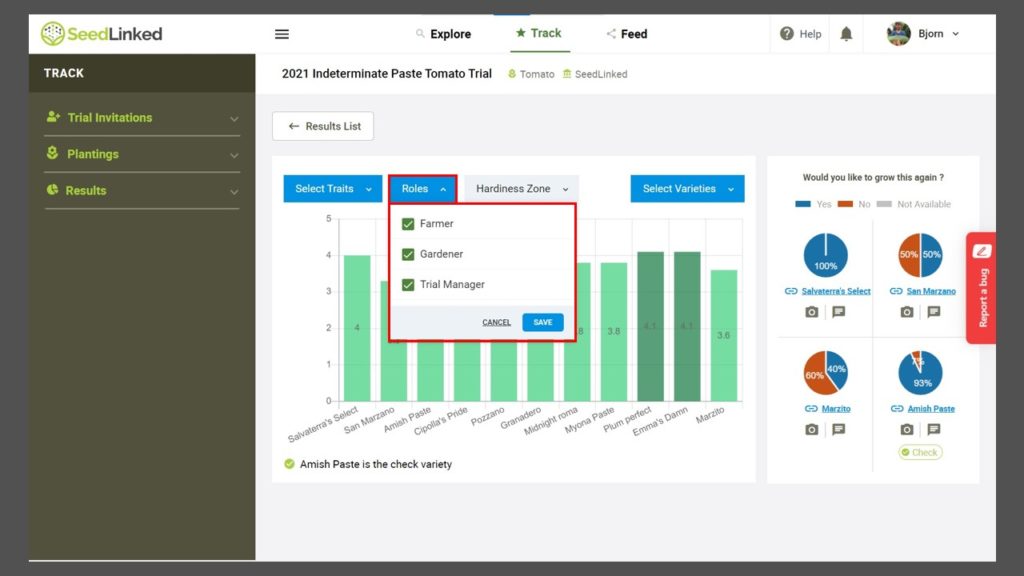Click the Tomato crop tag
The image size is (1024, 576).
point(531,74)
